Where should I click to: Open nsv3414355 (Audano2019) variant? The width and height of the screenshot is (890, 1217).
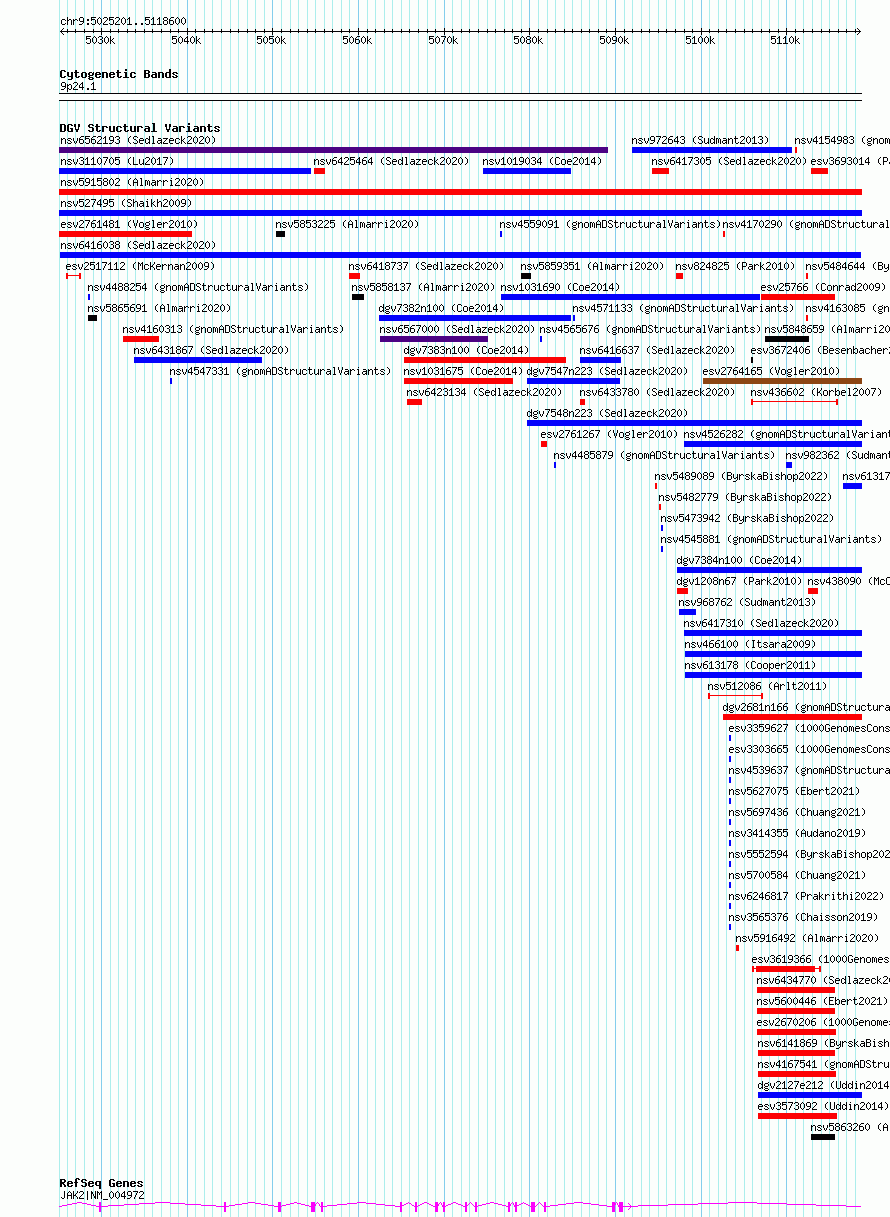coord(797,833)
